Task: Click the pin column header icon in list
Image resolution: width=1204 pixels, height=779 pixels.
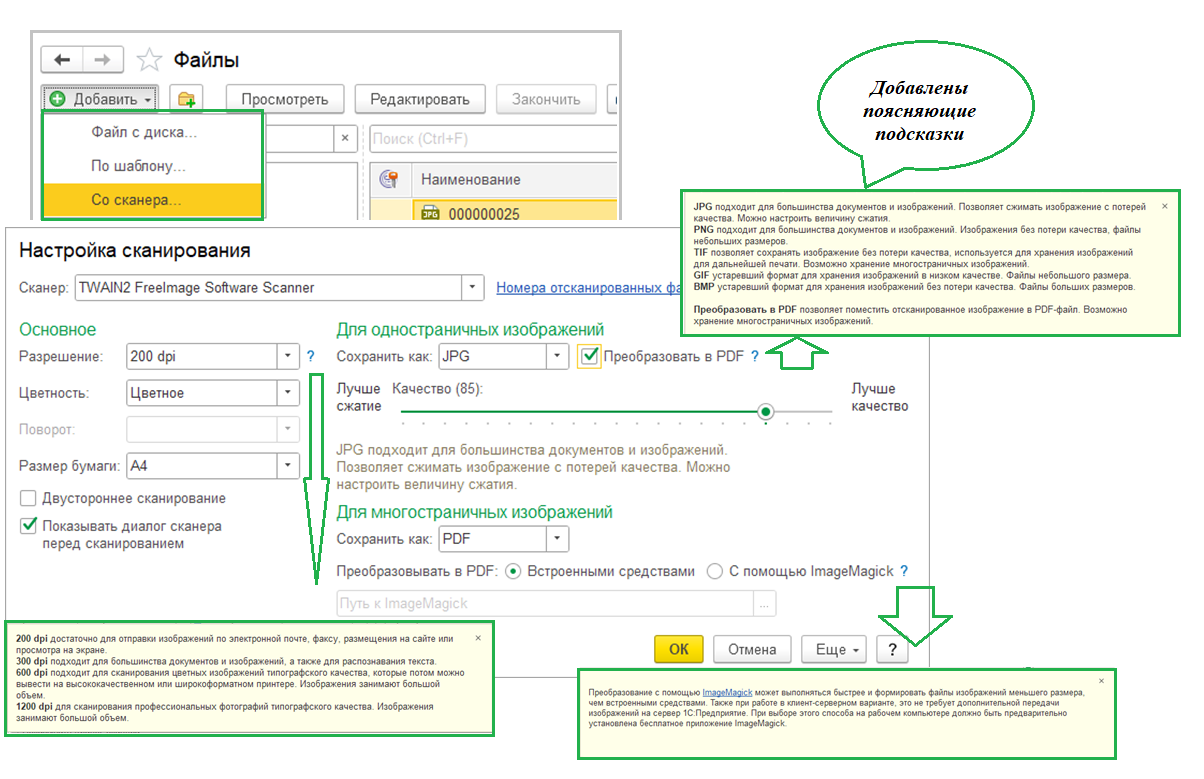Action: pos(389,179)
